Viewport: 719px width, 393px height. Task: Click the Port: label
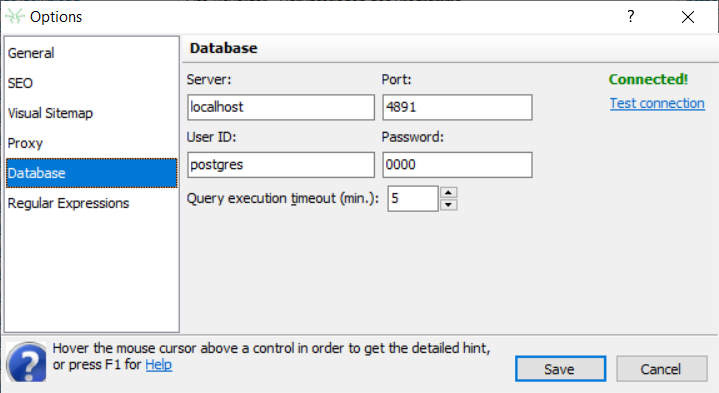397,79
